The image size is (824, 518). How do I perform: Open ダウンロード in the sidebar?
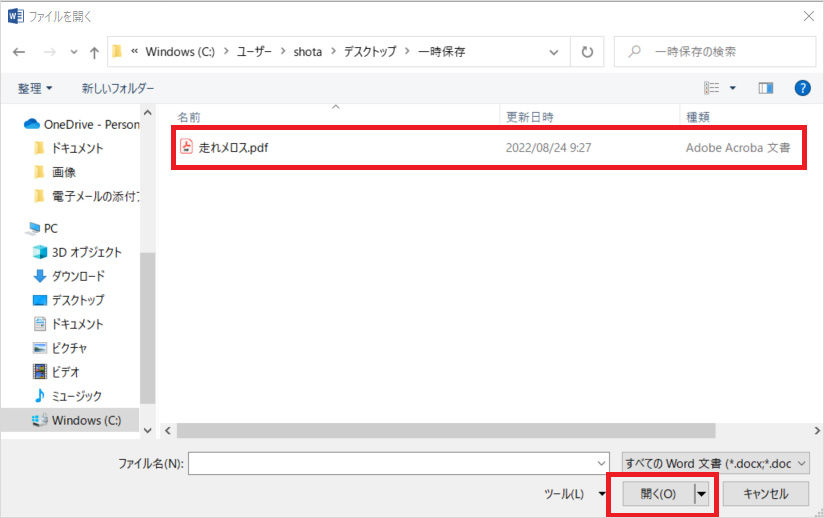69,276
